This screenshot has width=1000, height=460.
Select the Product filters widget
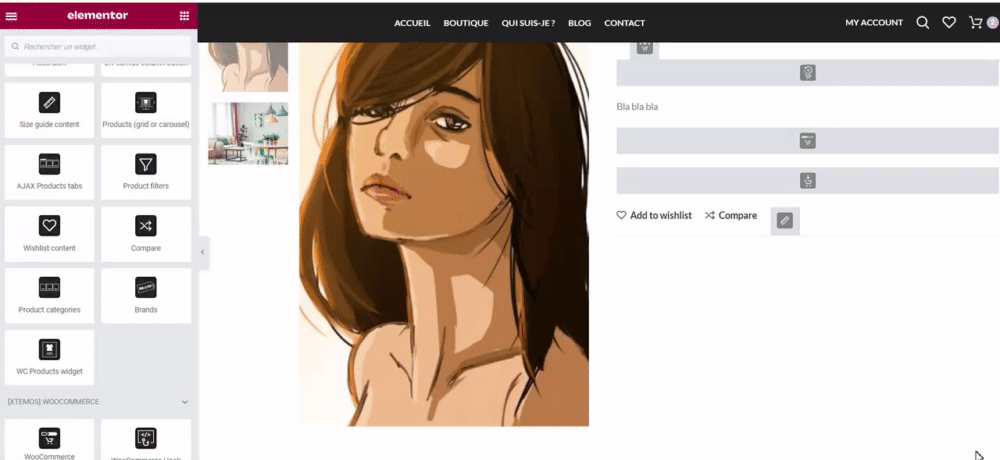click(x=146, y=172)
